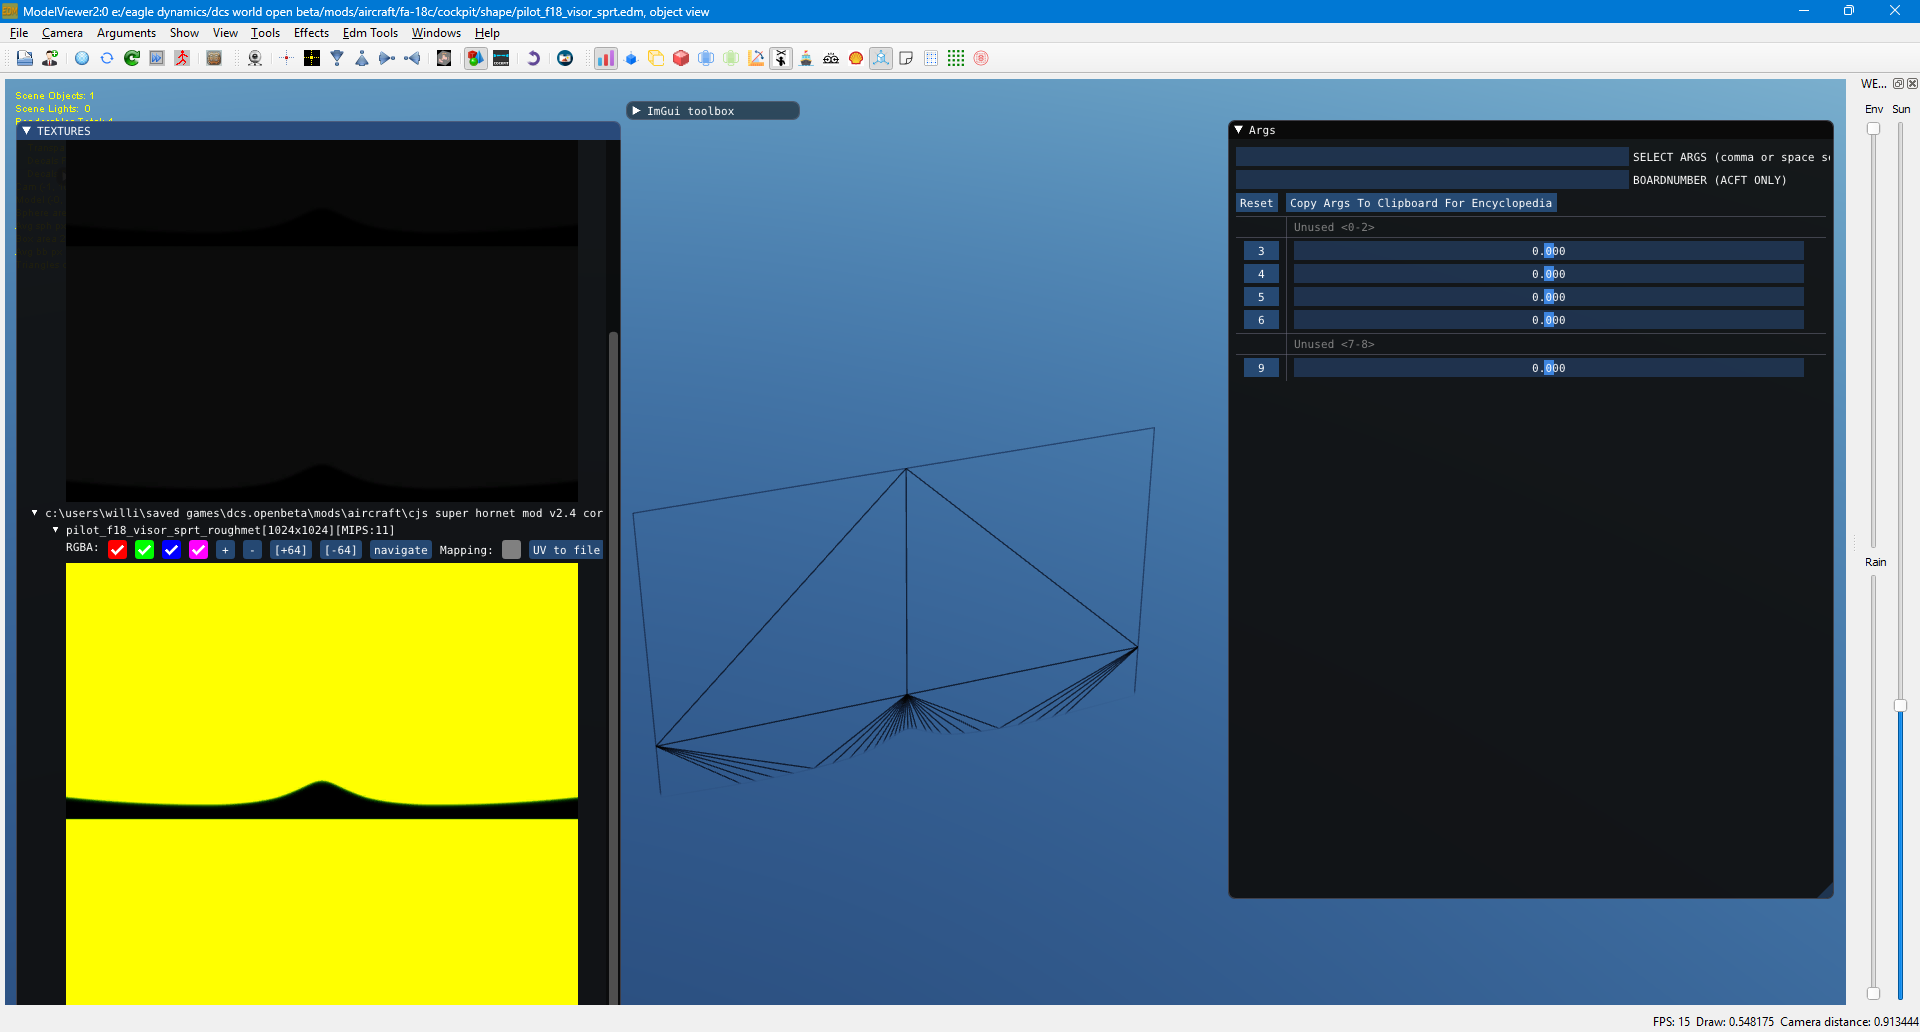Toggle the green dotted grid icon
Screen dimensions: 1920x1032
956,58
